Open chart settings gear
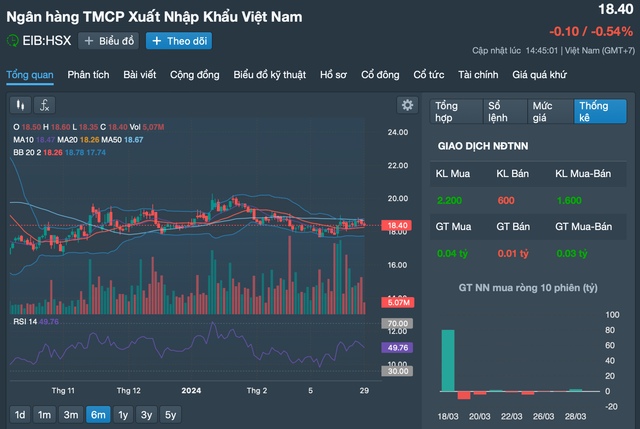Viewport: 640px width, 429px height. click(406, 105)
